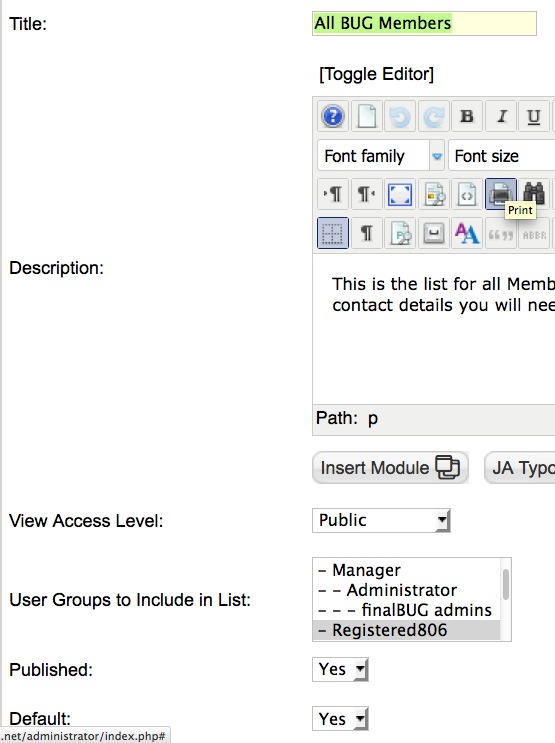Click the left-to-right text direction icon

click(x=333, y=194)
